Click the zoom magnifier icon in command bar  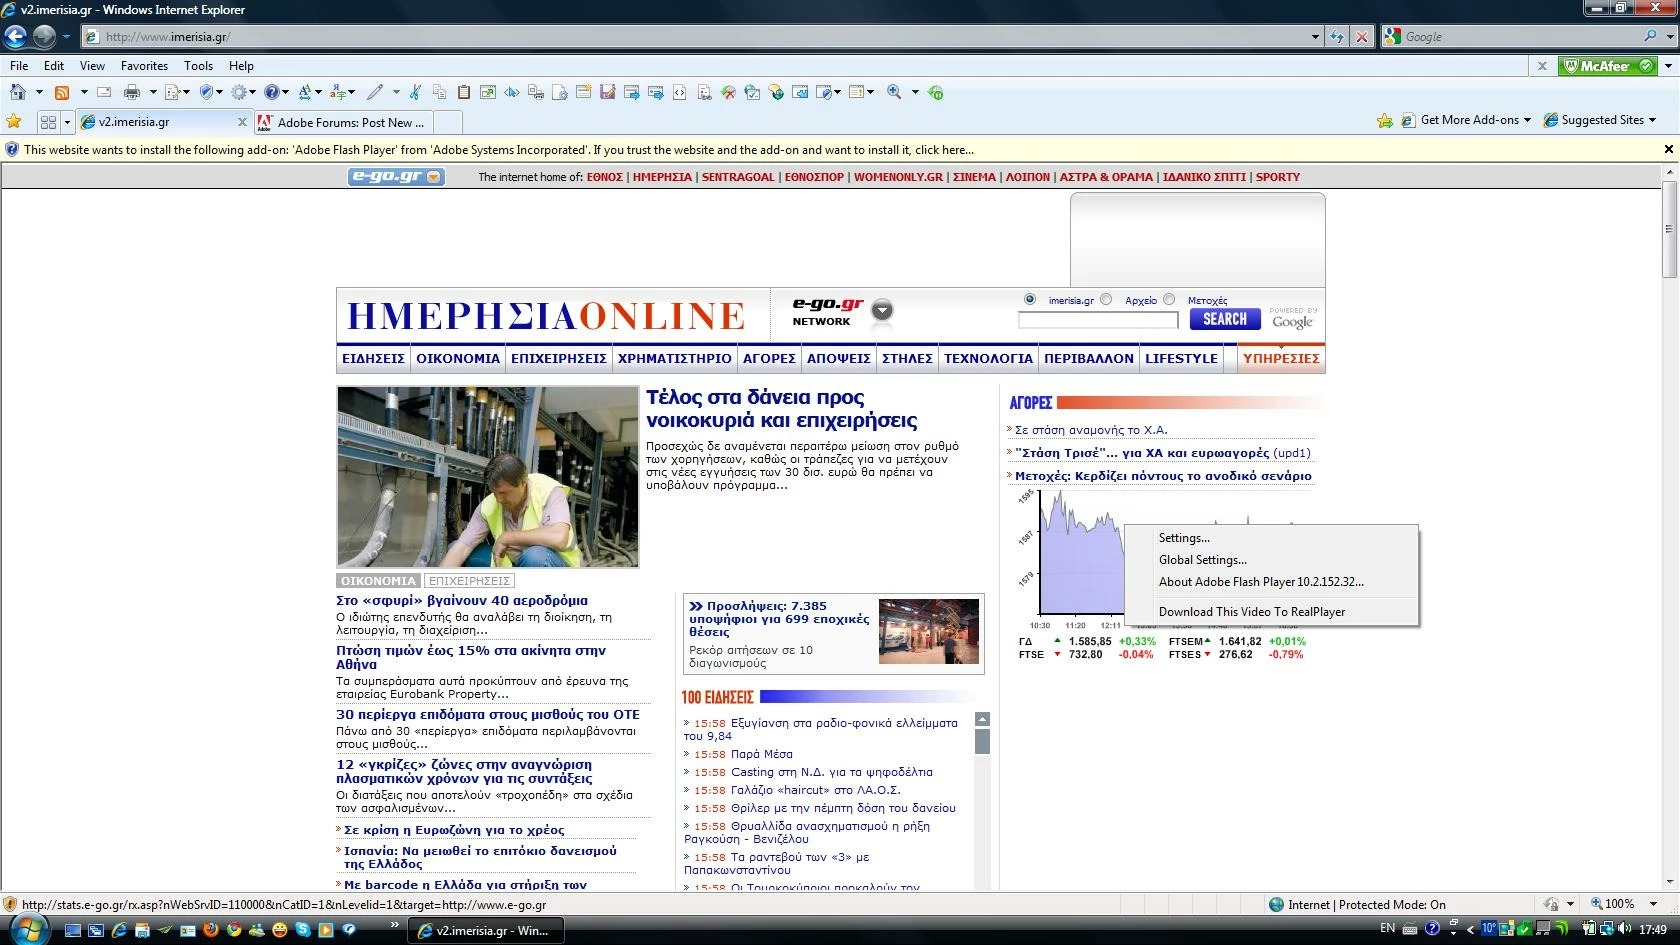click(x=894, y=92)
